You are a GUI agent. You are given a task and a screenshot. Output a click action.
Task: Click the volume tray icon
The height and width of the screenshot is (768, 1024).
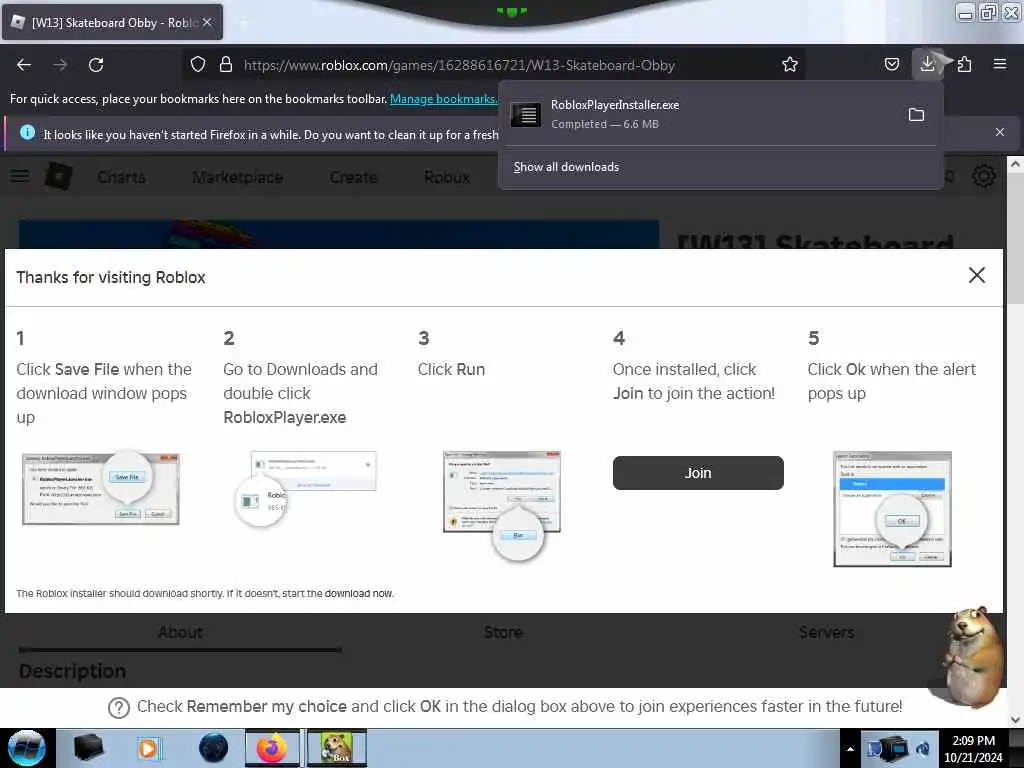[x=923, y=749]
